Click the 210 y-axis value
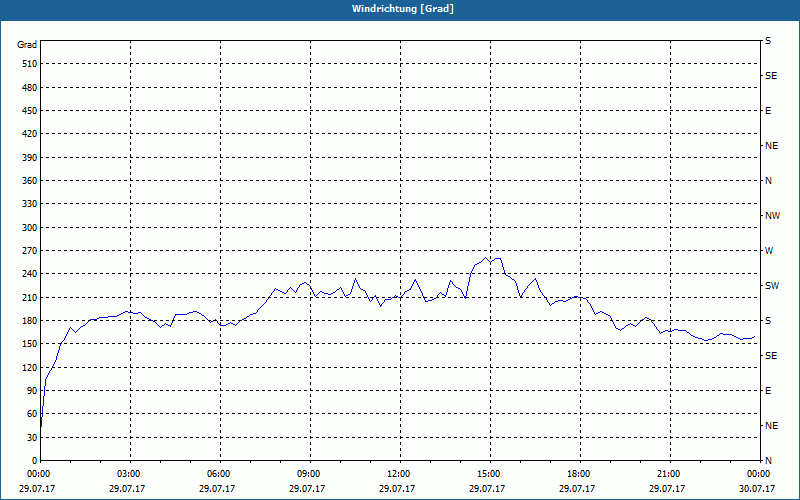Image resolution: width=800 pixels, height=500 pixels. coord(30,297)
